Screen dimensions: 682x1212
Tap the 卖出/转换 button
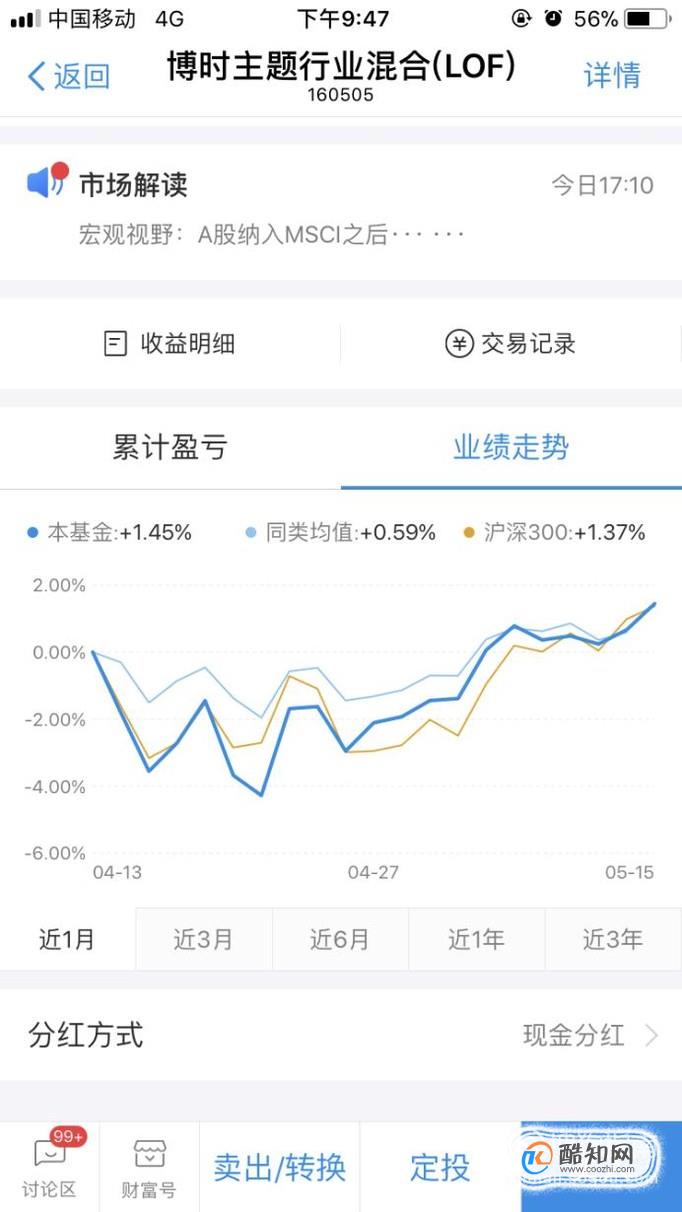click(x=280, y=1166)
